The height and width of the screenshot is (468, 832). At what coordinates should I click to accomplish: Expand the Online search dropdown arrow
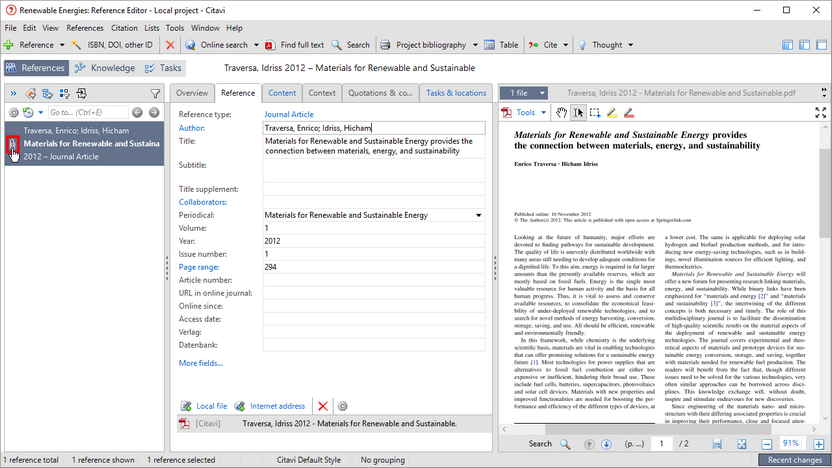(256, 45)
